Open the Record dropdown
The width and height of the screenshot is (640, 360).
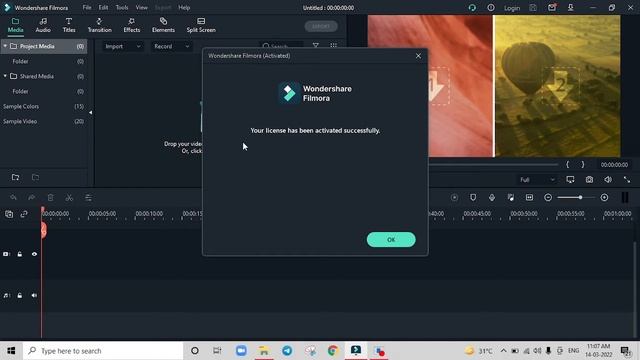(172, 47)
